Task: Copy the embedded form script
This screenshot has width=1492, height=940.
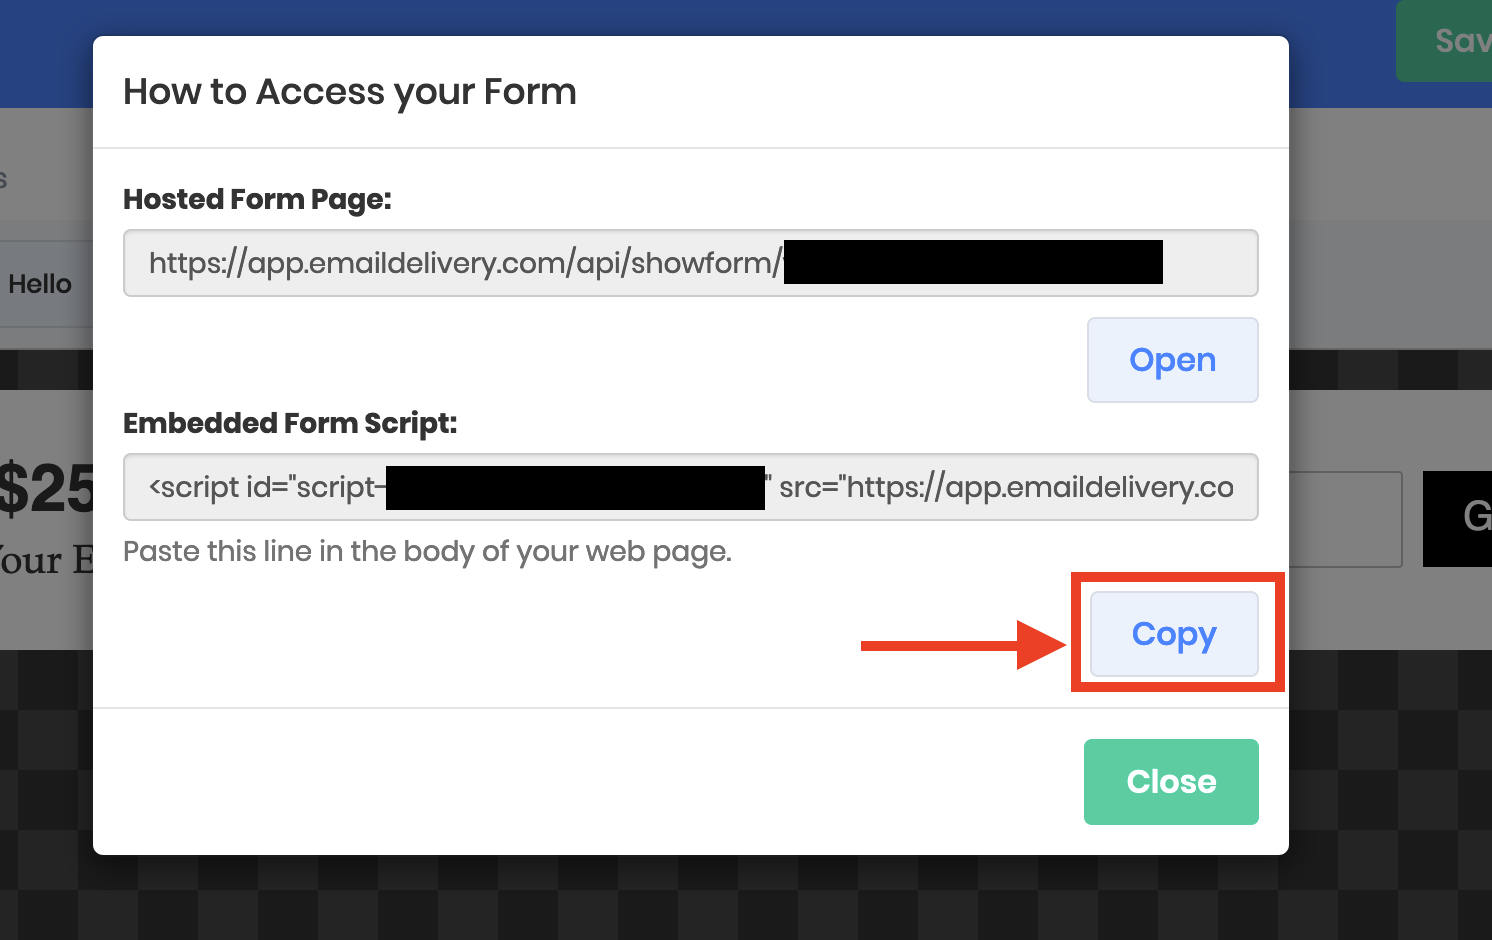Action: 1174,634
